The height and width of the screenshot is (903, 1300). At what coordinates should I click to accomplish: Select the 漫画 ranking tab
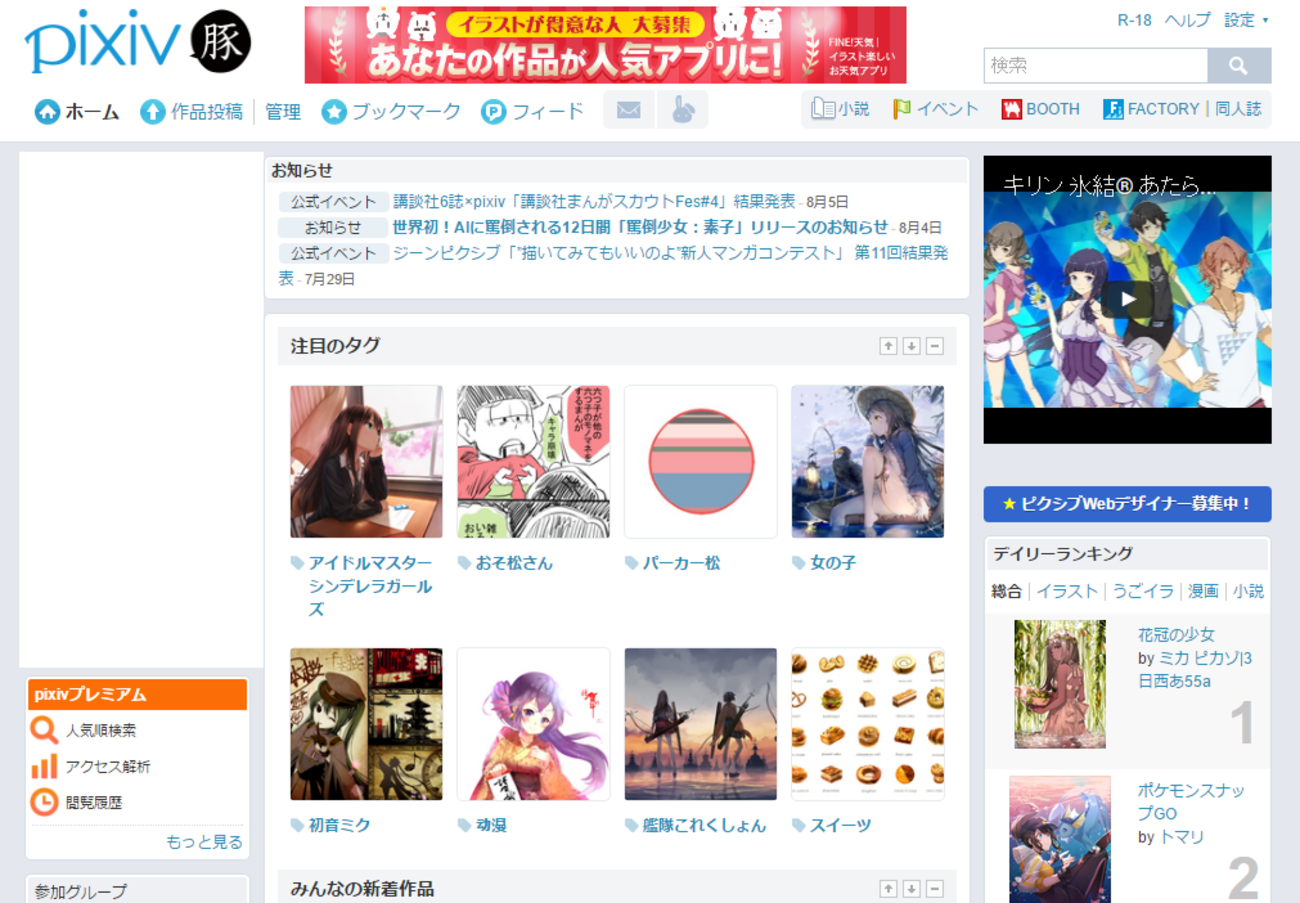pos(1203,591)
